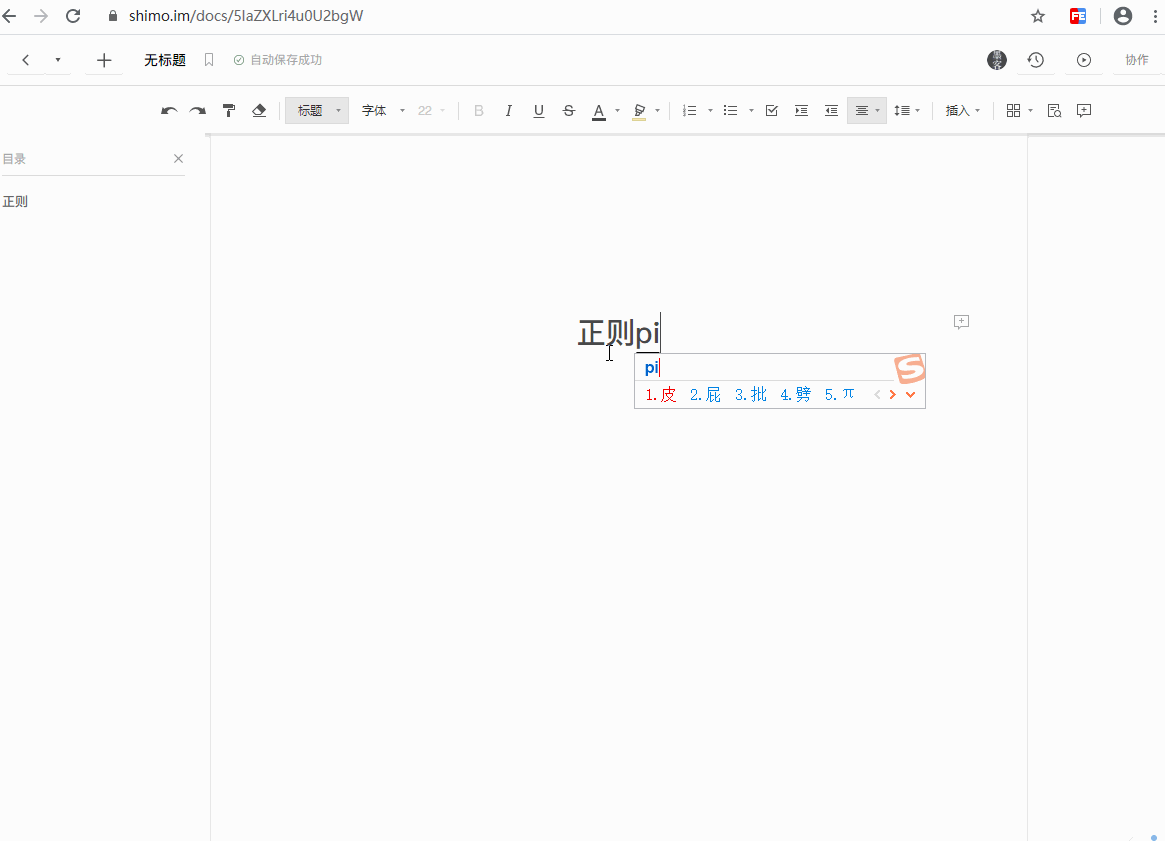Open line spacing options

906,111
